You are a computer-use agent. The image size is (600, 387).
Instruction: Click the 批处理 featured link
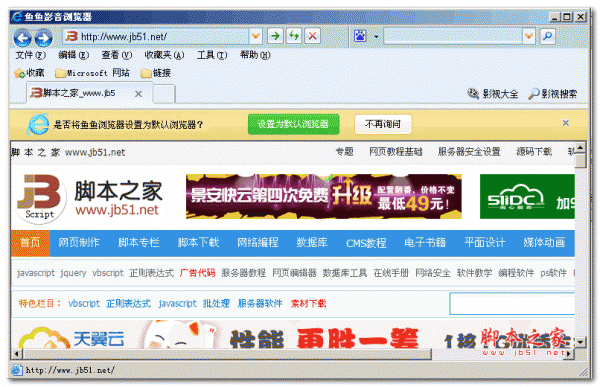216,304
